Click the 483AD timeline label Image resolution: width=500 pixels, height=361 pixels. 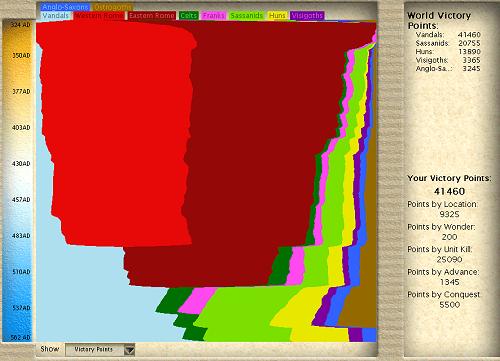point(21,235)
